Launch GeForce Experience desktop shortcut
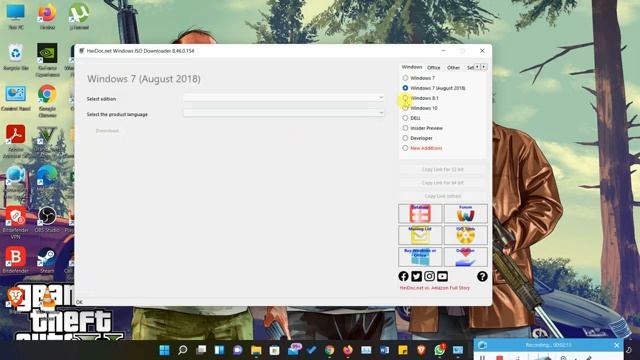The width and height of the screenshot is (640, 360). 47,60
